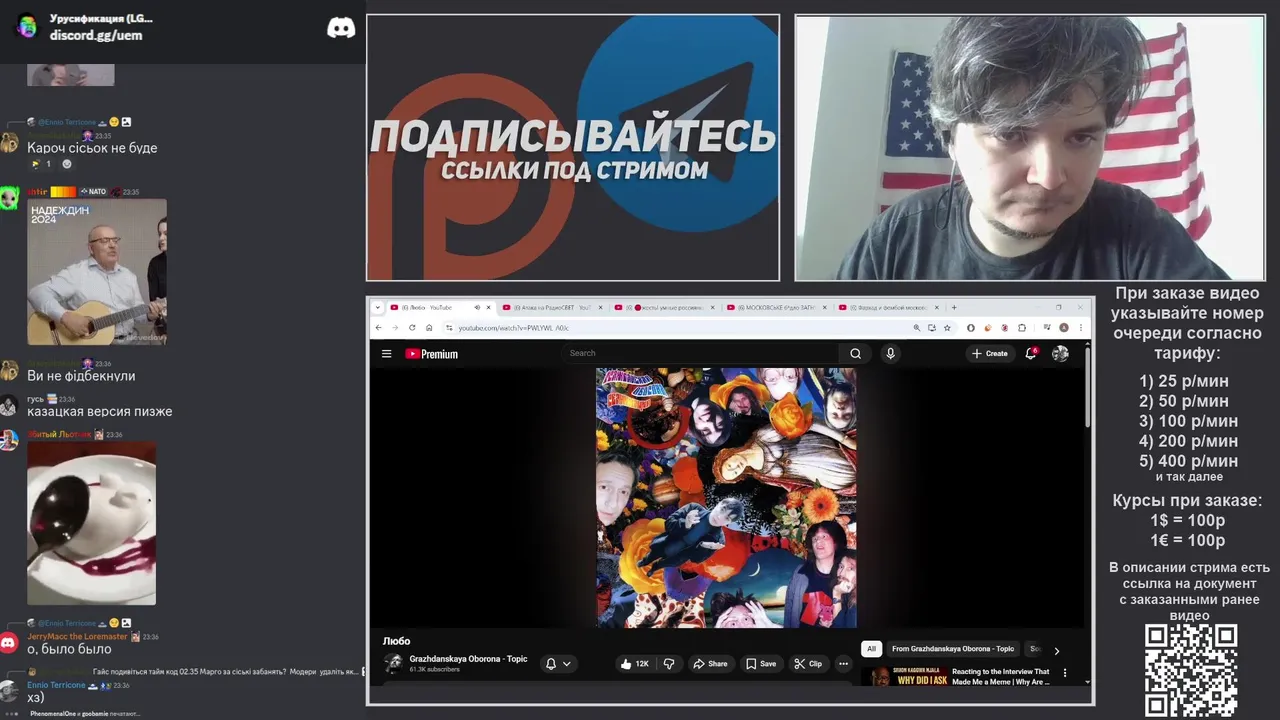Screen dimensions: 1280x720
Task: Click the YouTube Premium logo
Action: [431, 353]
